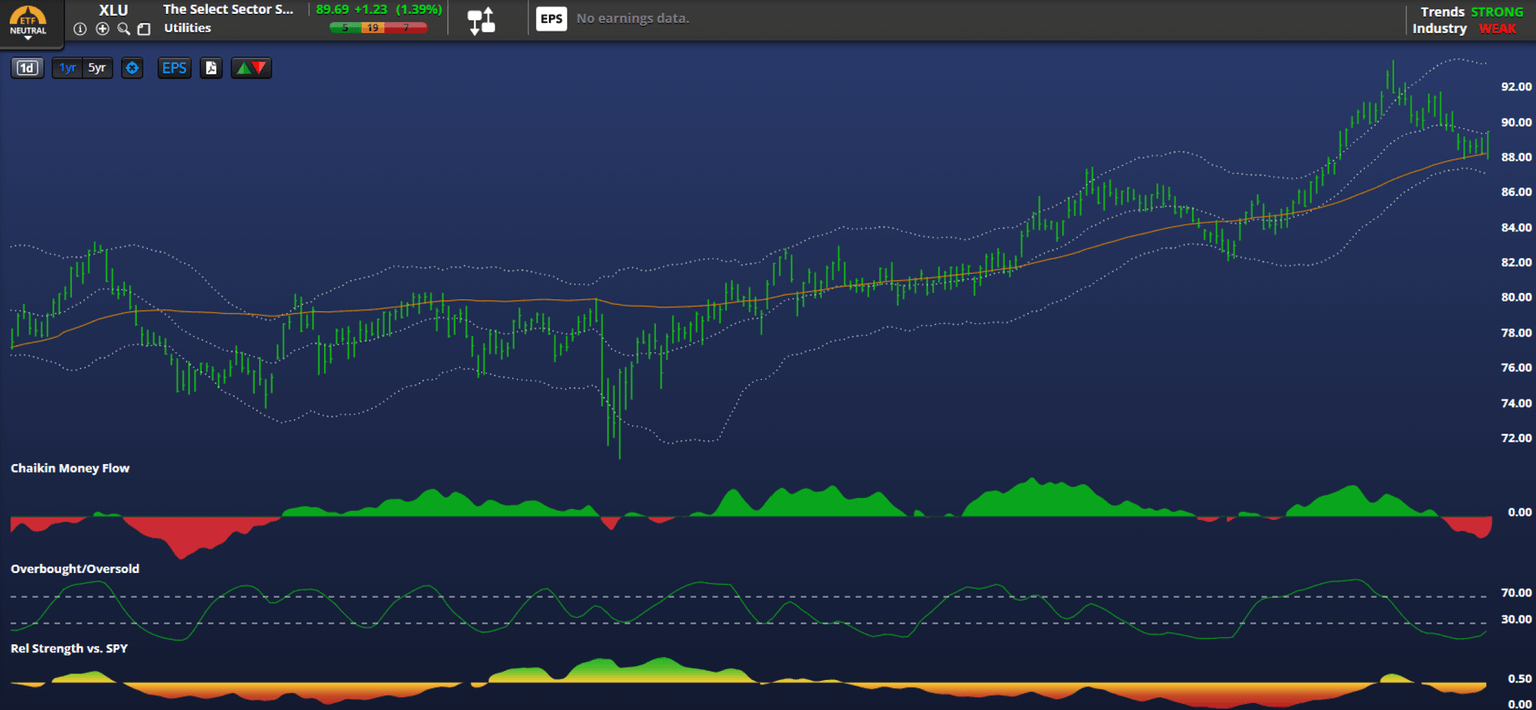Image resolution: width=1536 pixels, height=710 pixels.
Task: Click the magnifier search icon under XLU
Action: 123,29
